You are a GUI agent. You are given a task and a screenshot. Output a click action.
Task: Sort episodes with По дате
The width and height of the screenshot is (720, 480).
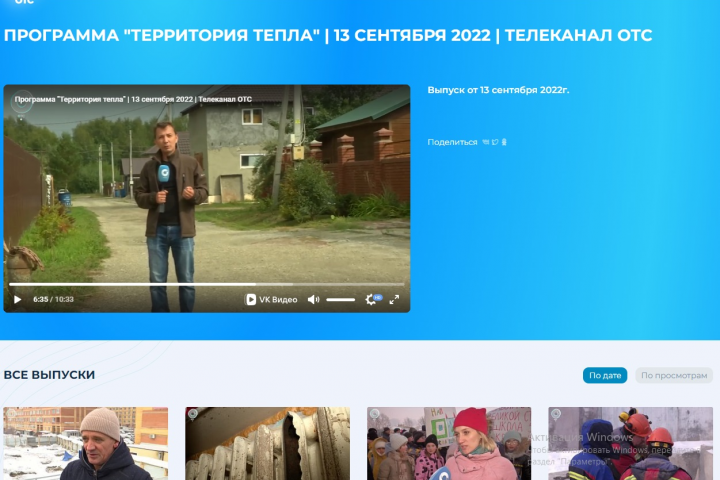(x=605, y=375)
